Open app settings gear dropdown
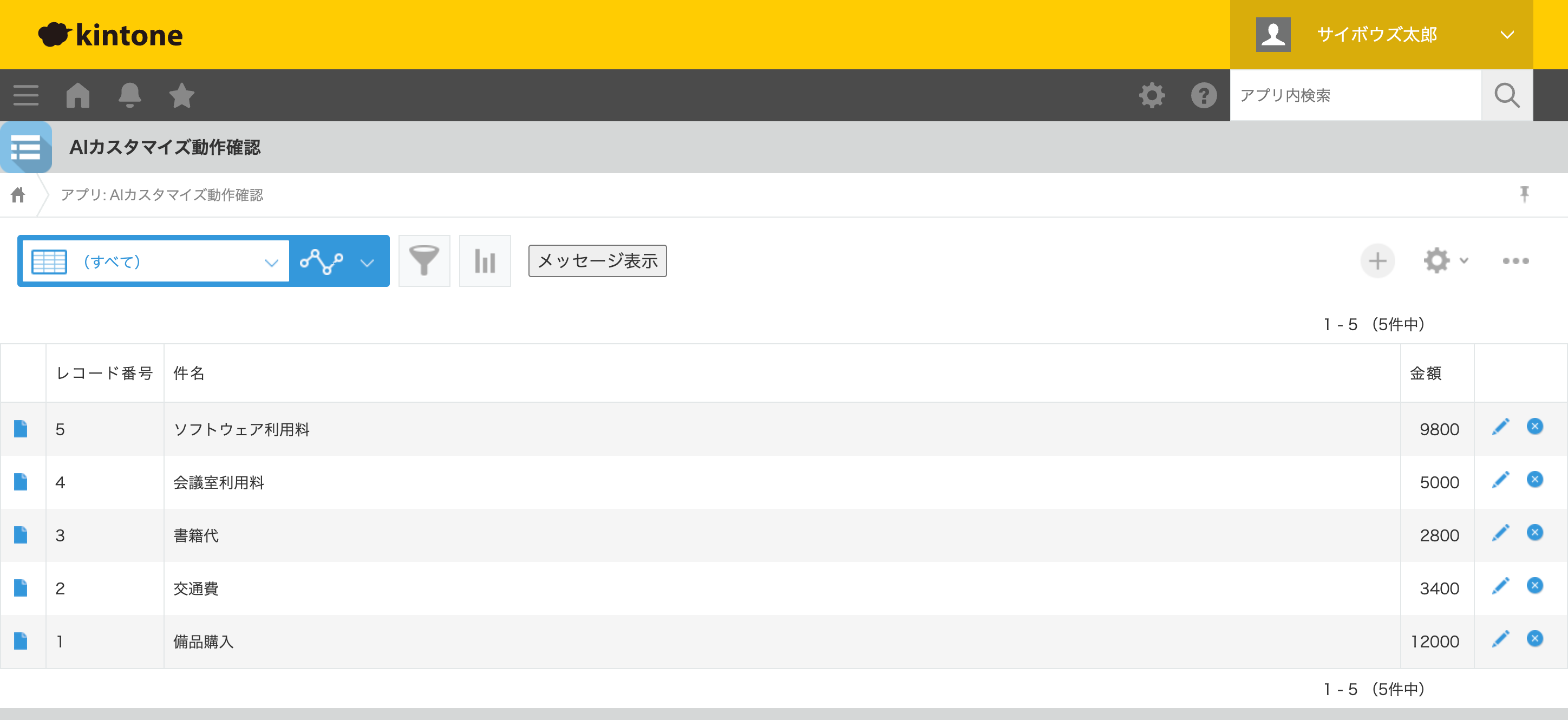1568x720 pixels. 1446,261
